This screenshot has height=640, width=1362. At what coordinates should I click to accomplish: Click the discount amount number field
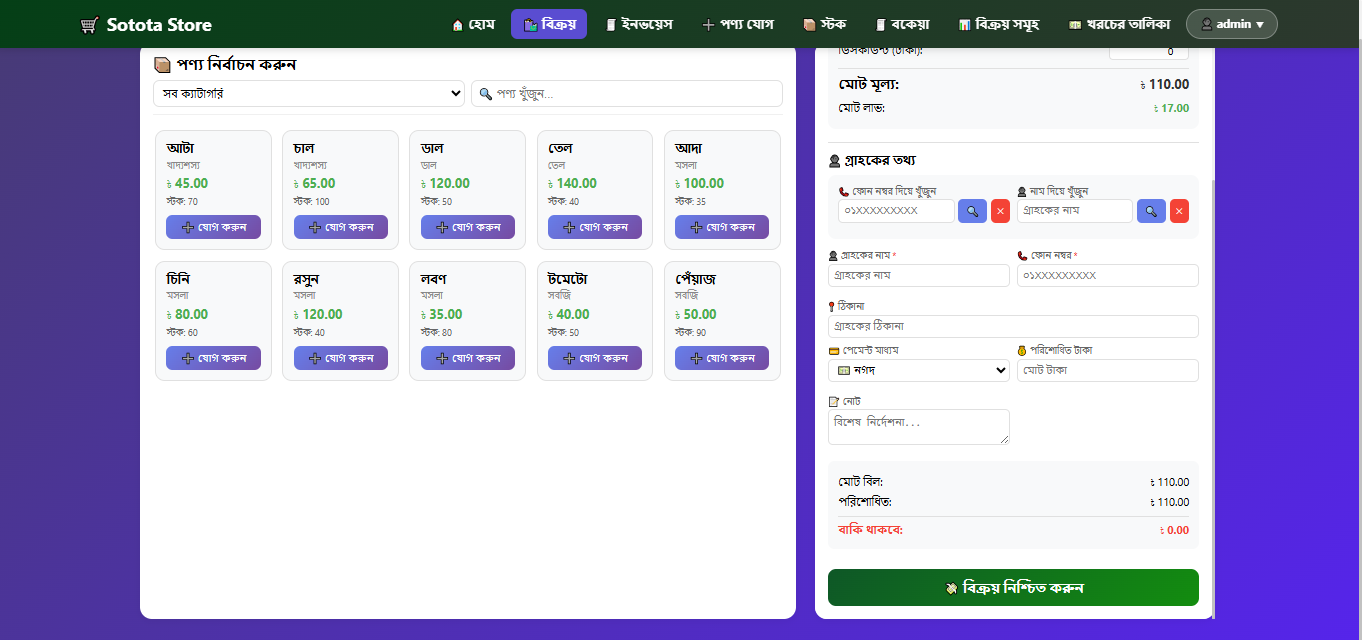[x=1149, y=52]
